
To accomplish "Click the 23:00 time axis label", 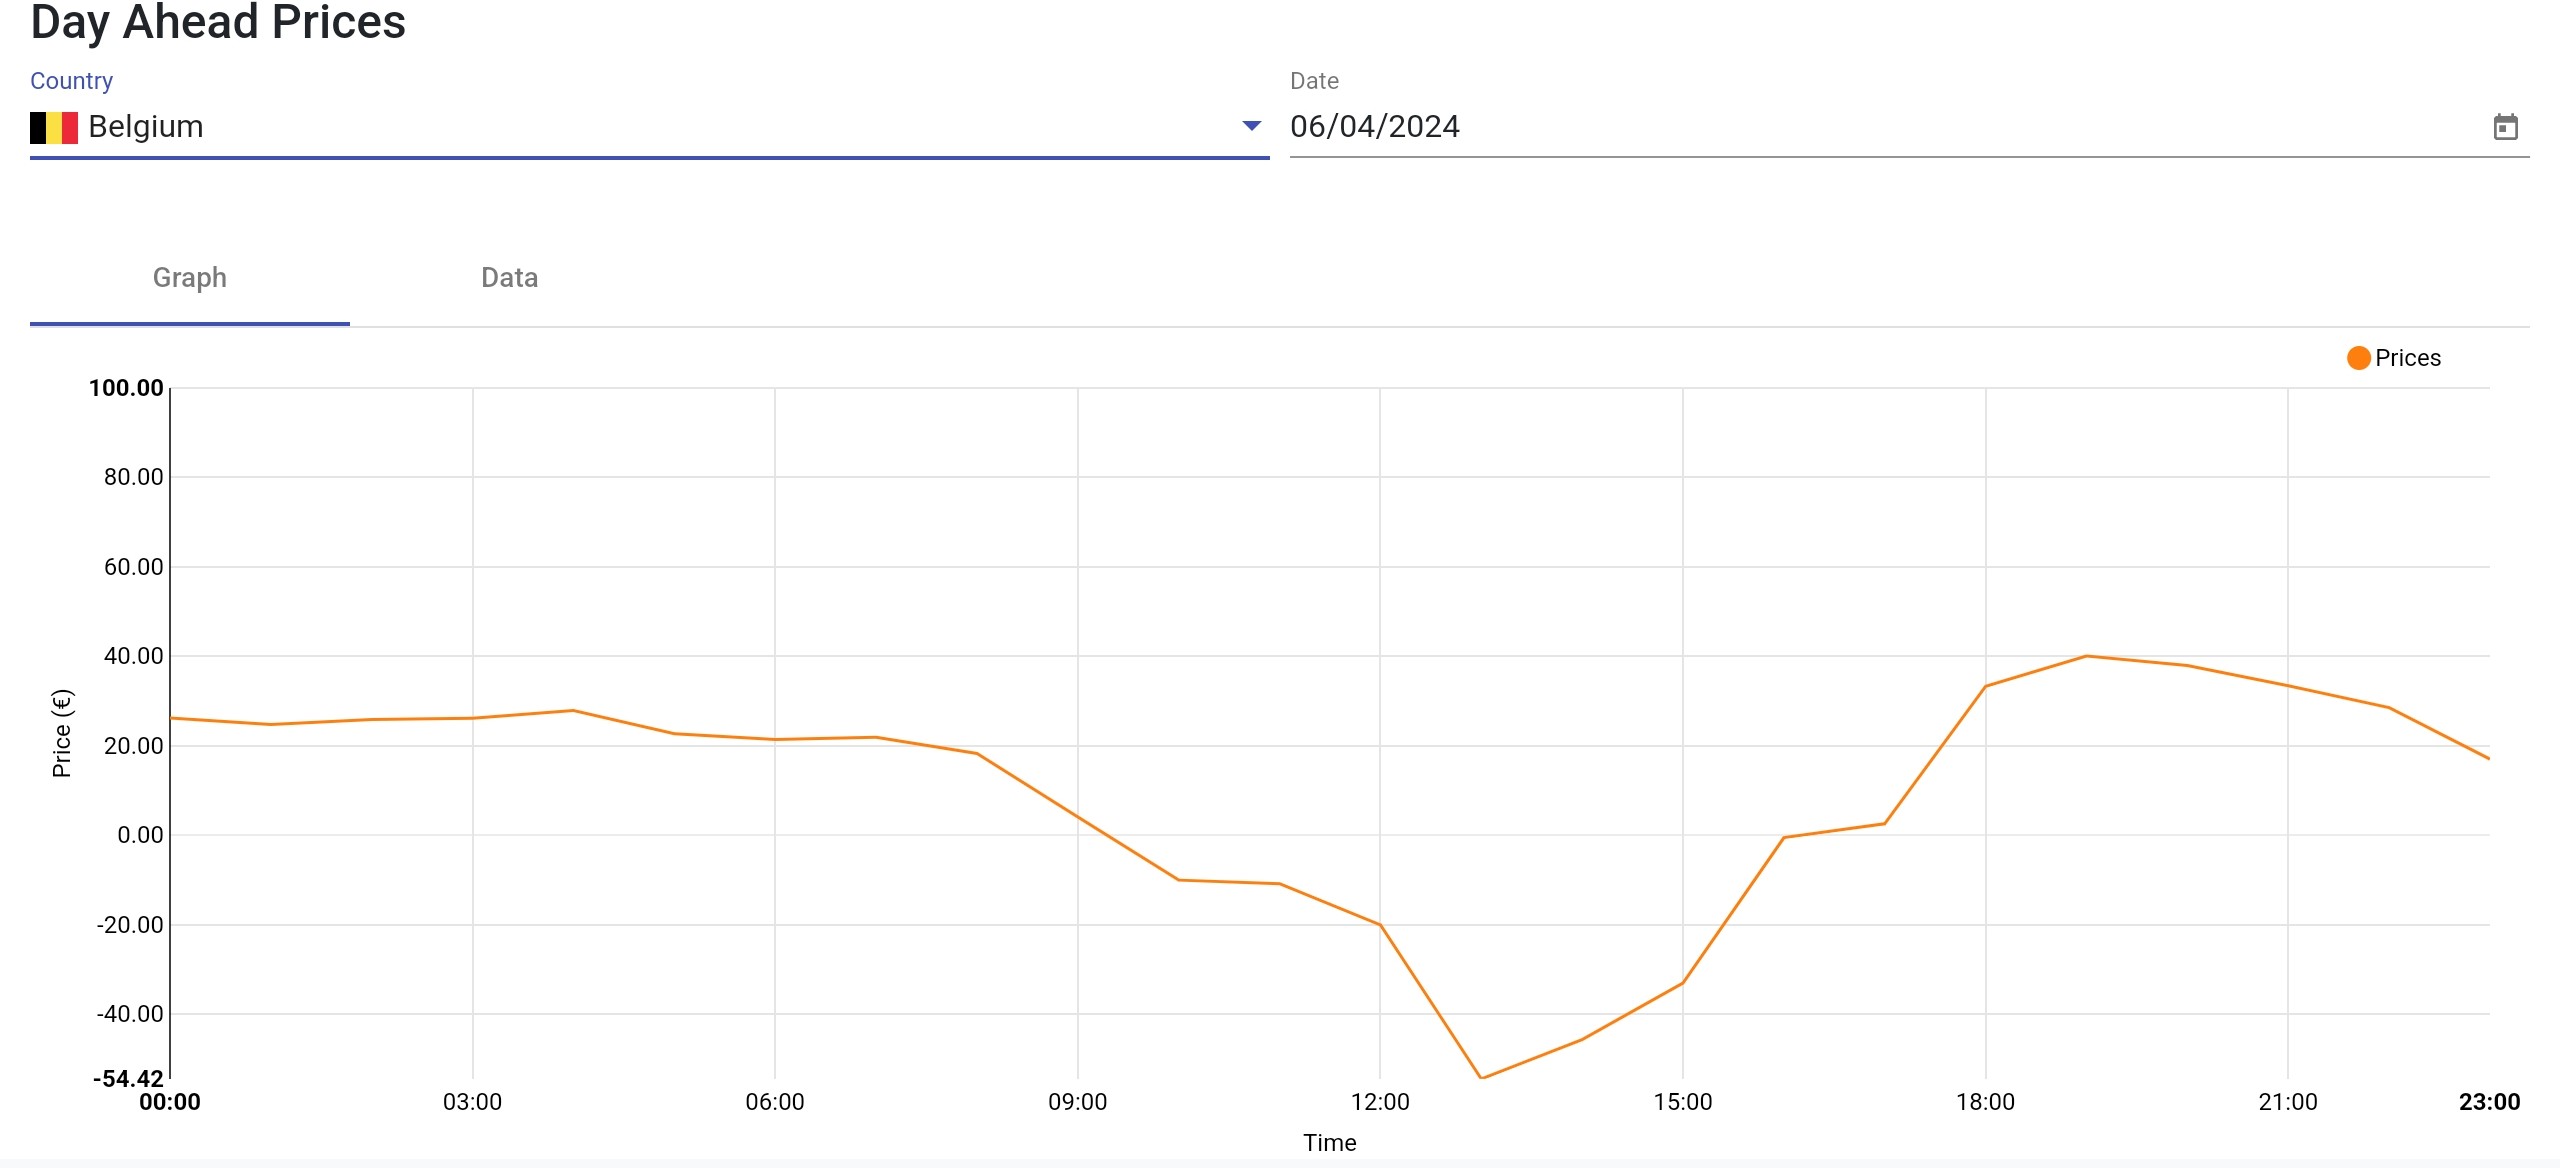I will click(2489, 1102).
